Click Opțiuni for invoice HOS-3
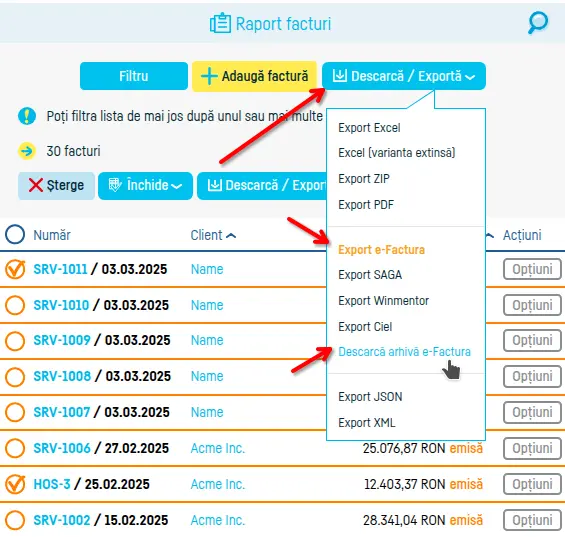This screenshot has height=537, width=565. point(532,484)
